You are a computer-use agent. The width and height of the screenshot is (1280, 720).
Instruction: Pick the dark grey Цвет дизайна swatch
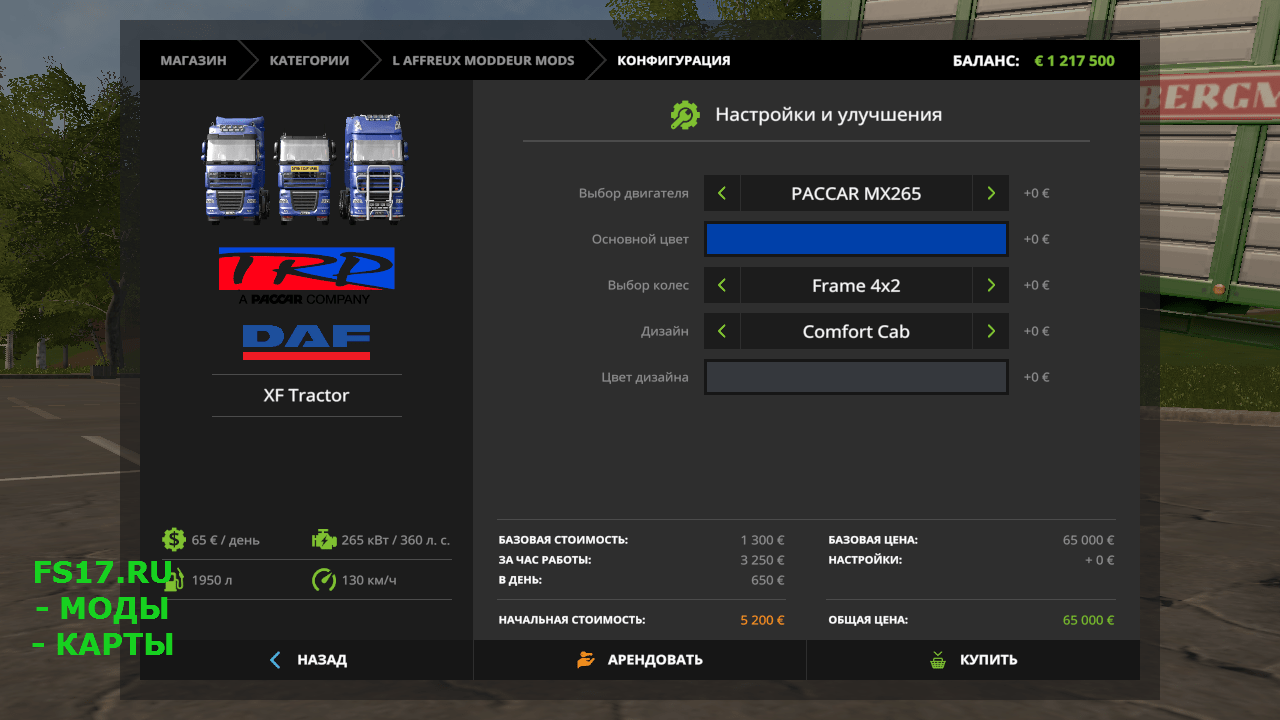(856, 377)
